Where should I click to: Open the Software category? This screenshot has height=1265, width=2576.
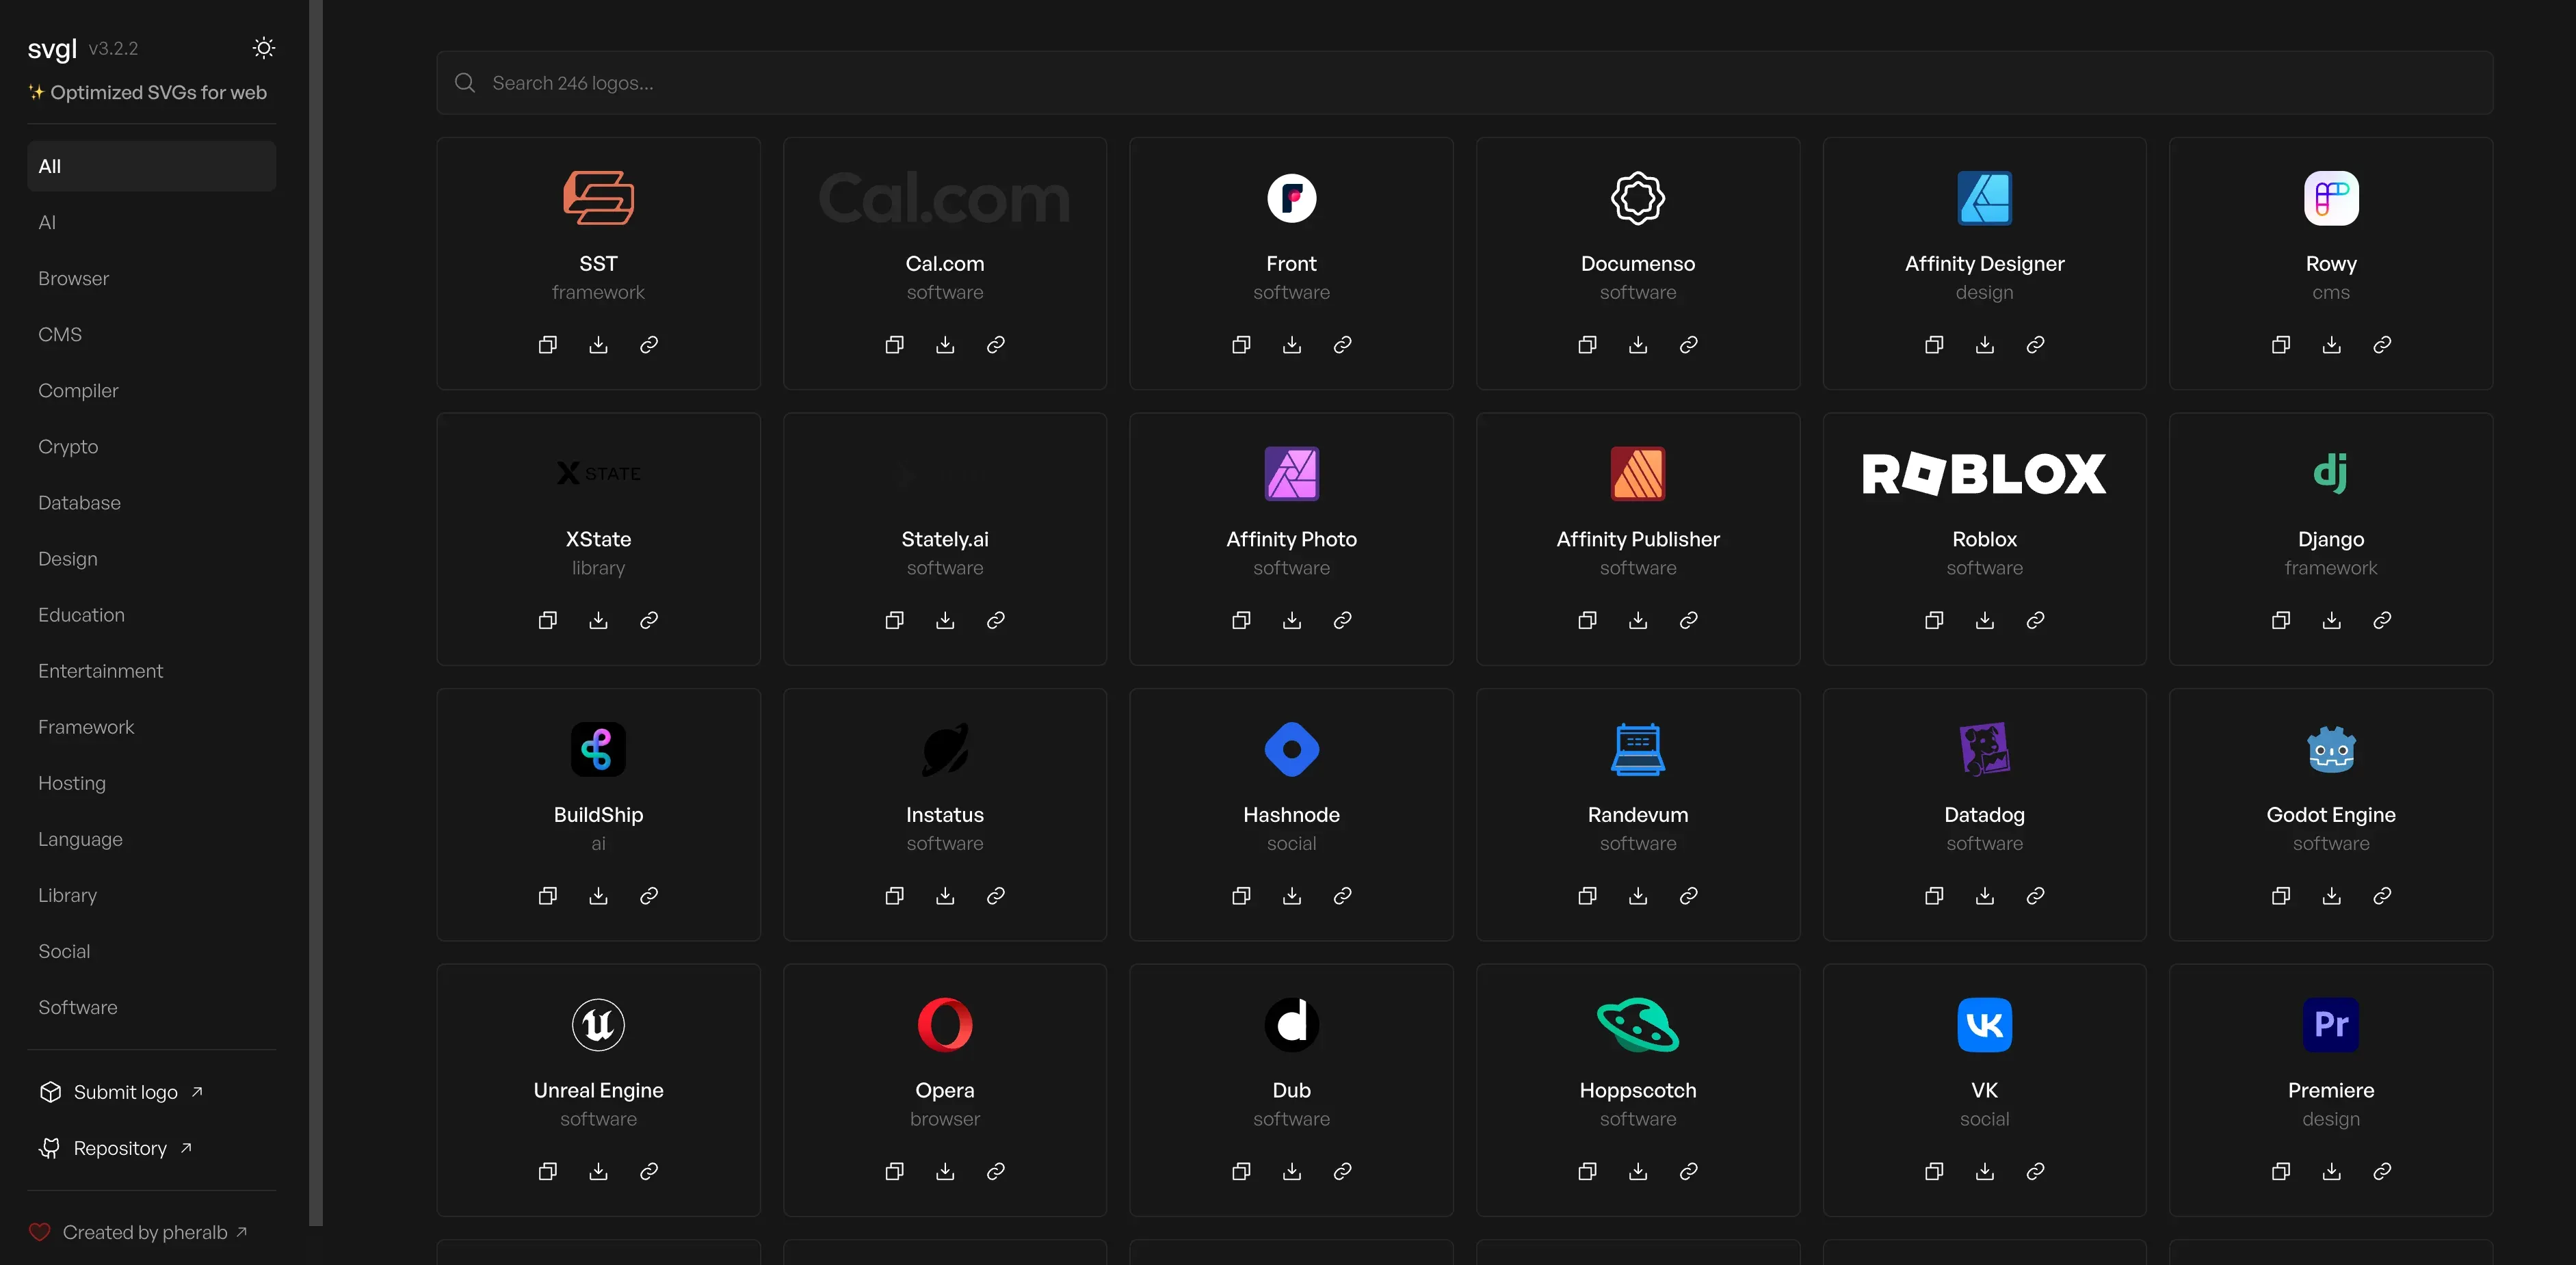(x=152, y=1006)
